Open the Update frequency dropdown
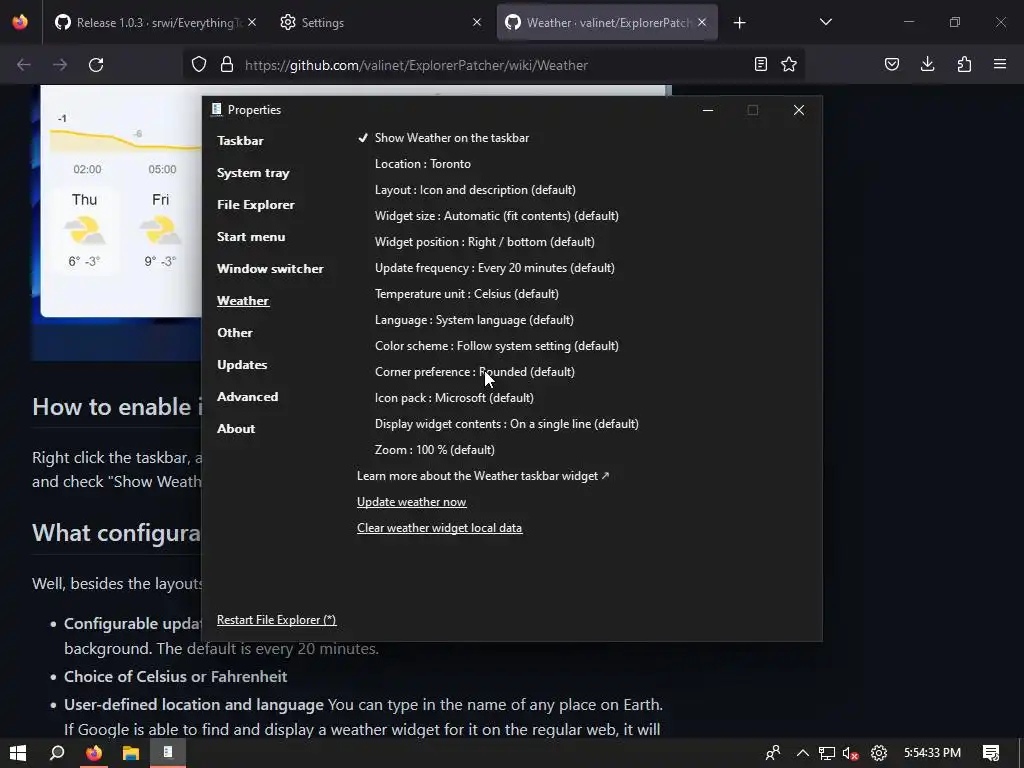This screenshot has width=1024, height=768. click(x=494, y=268)
